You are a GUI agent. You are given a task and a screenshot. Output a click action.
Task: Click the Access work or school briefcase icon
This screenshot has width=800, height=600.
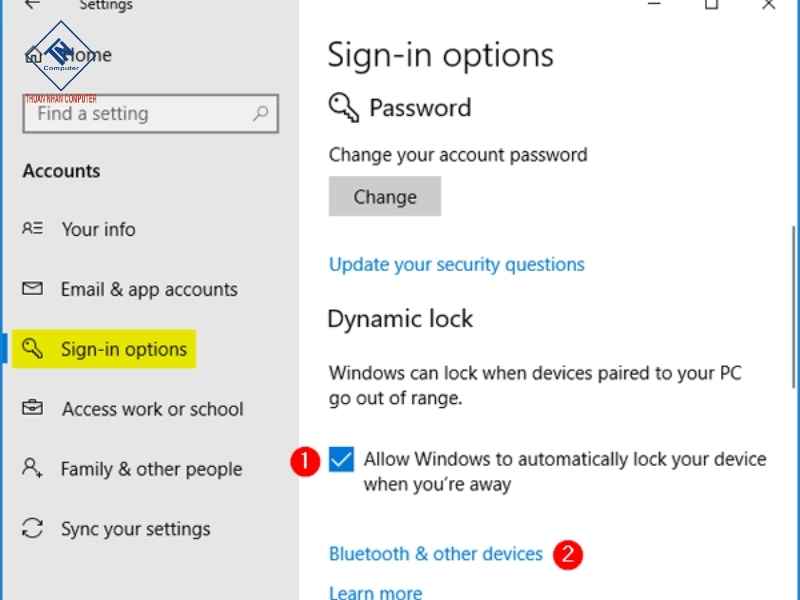click(x=32, y=409)
